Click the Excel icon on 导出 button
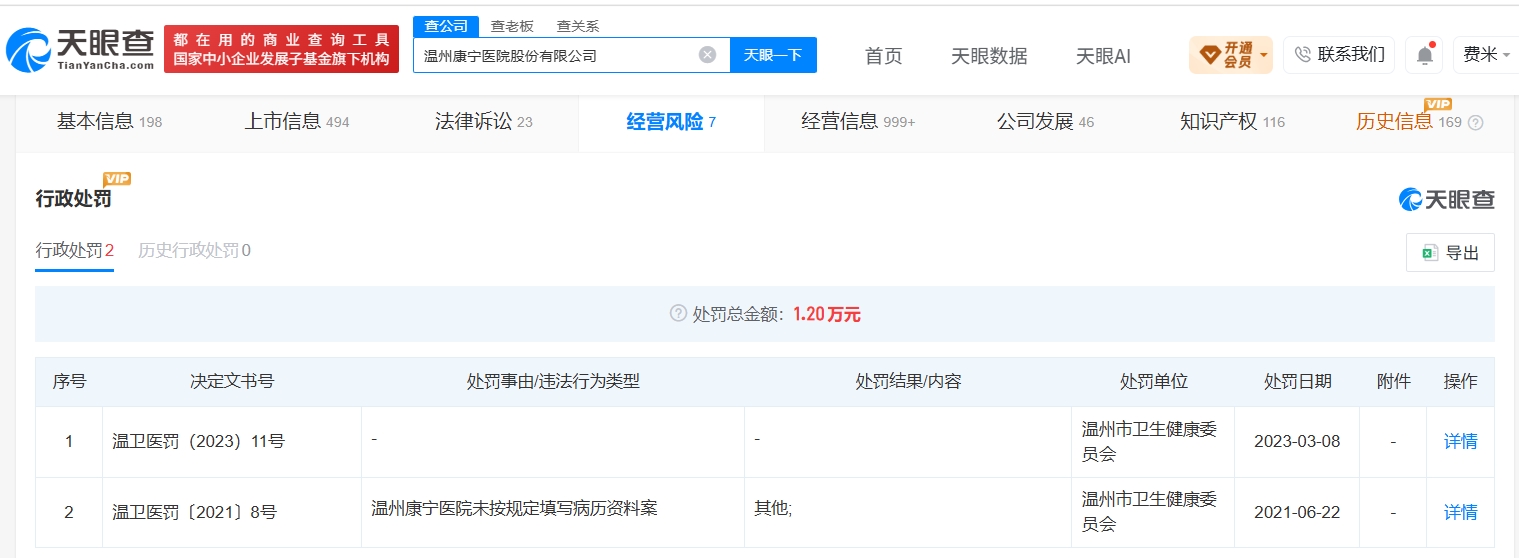 (1429, 253)
